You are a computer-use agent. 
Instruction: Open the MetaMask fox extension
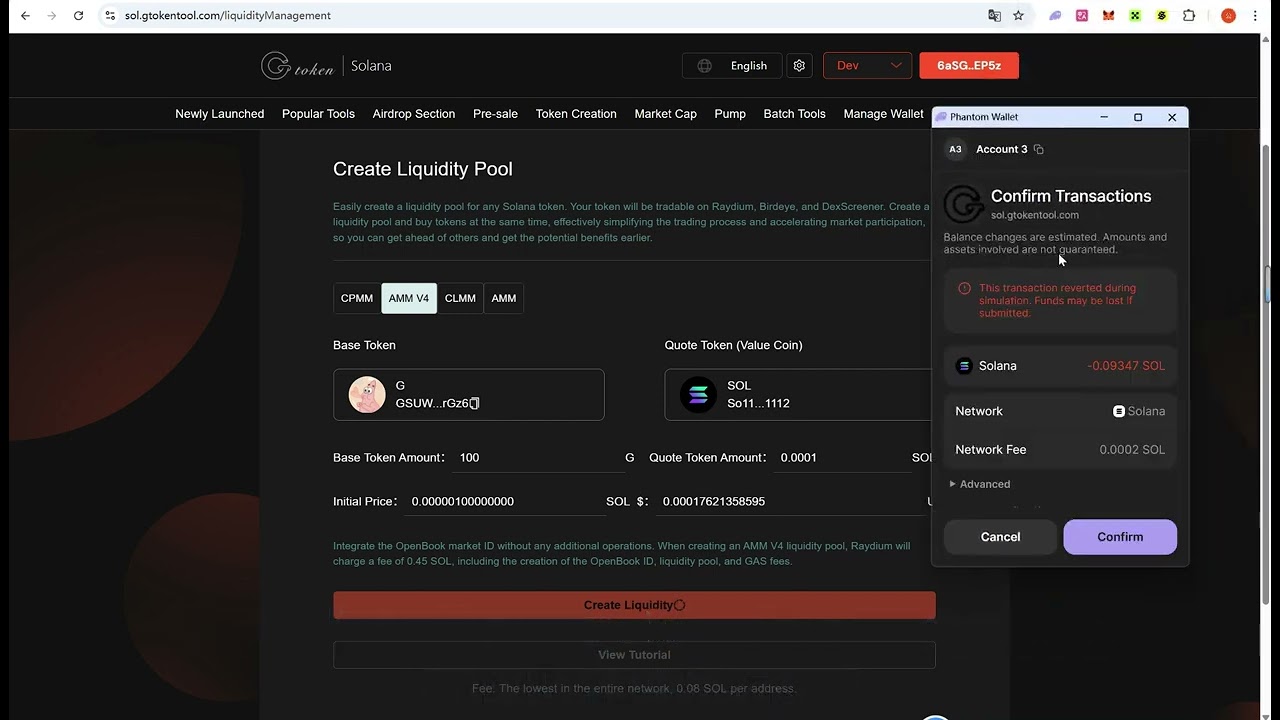[x=1108, y=15]
